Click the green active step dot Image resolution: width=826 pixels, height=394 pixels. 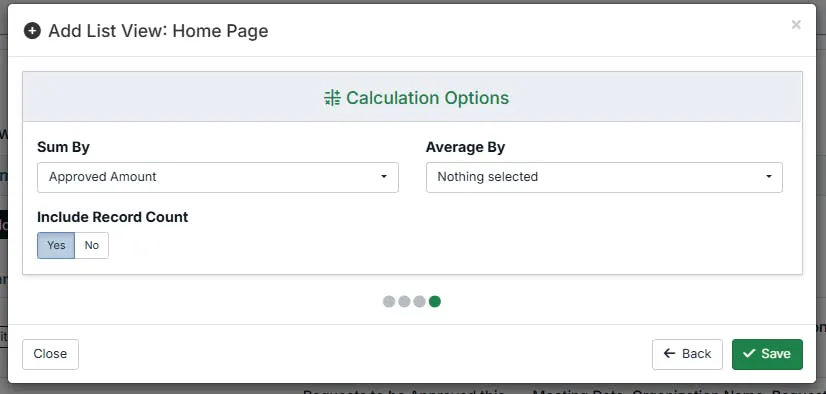(x=435, y=301)
